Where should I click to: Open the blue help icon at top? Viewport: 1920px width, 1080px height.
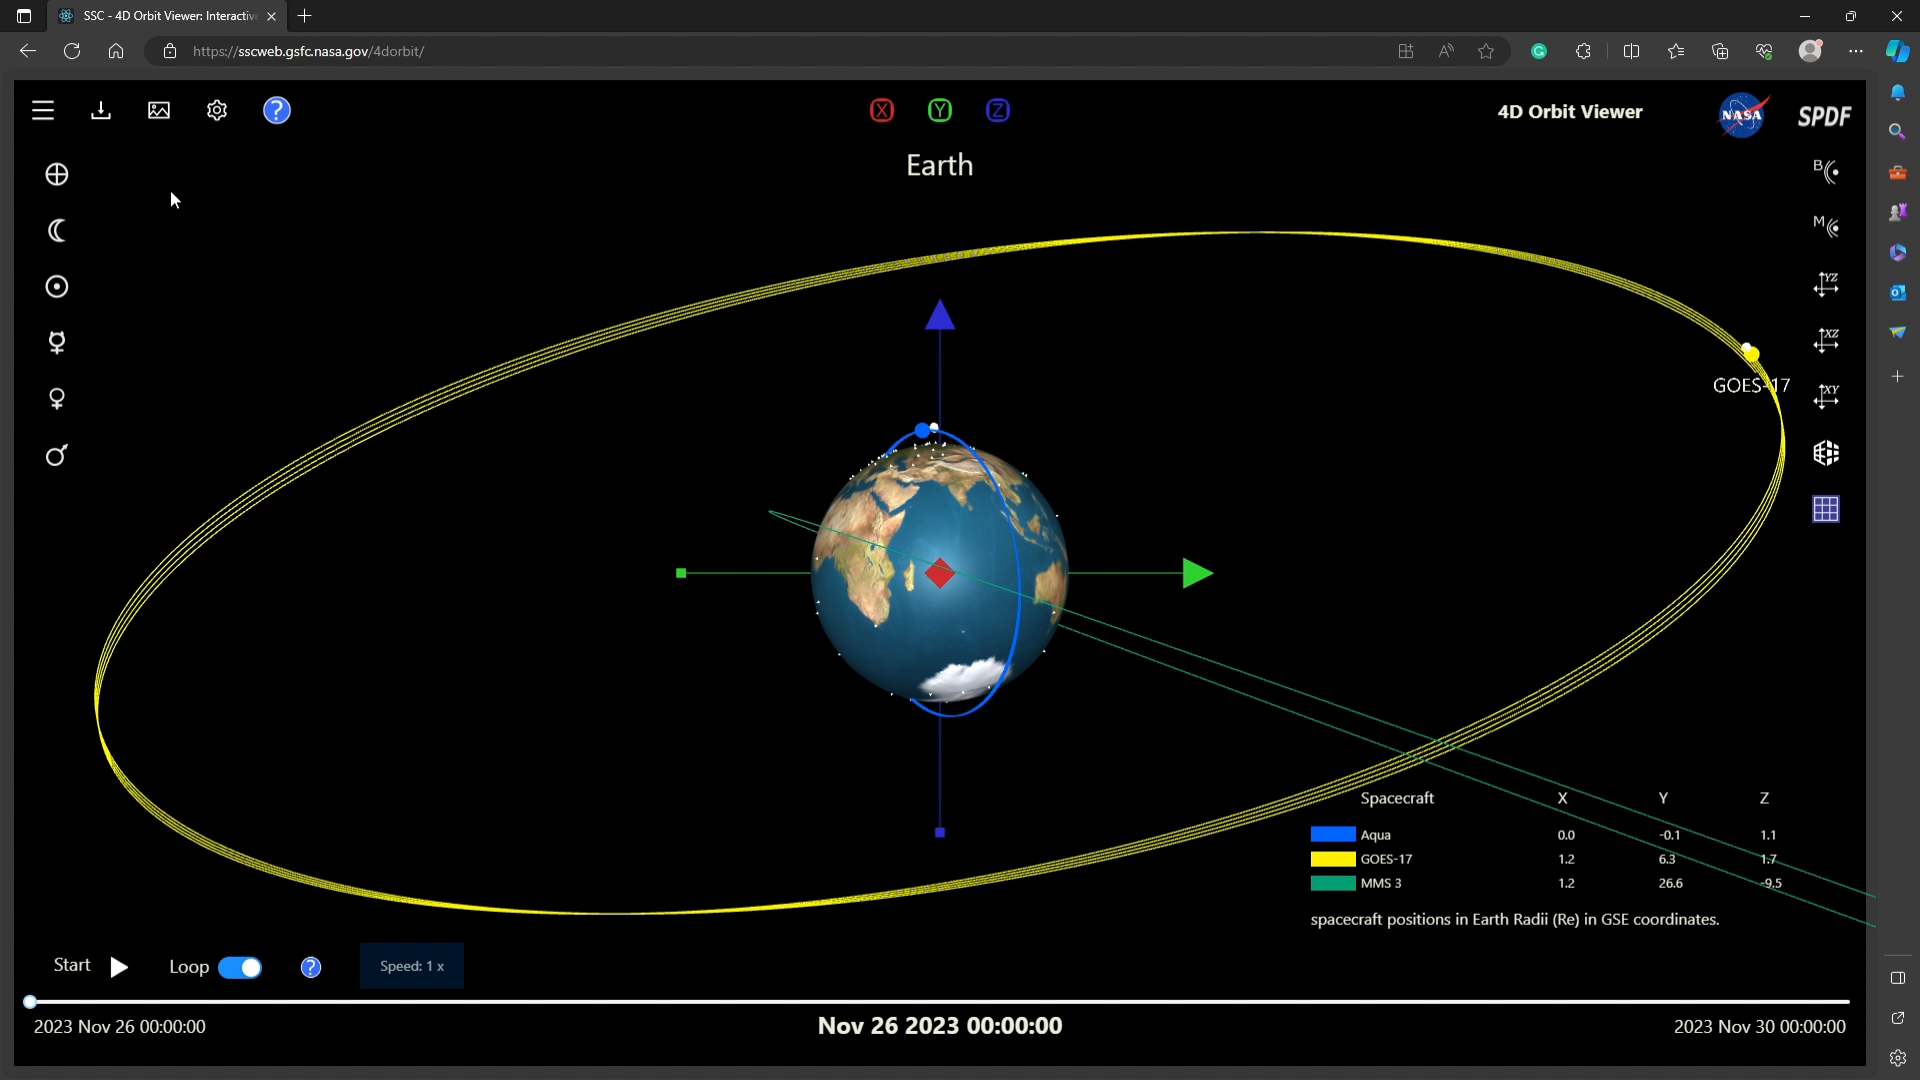pos(277,111)
